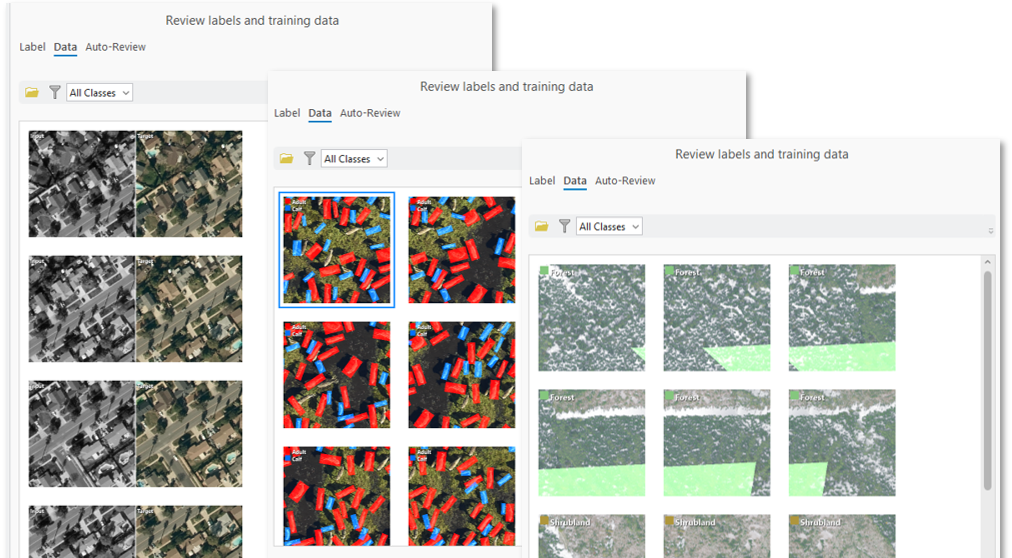The width and height of the screenshot is (1012, 558).
Task: Select second grayscale-color image pair thumbnail
Action: pos(136,309)
